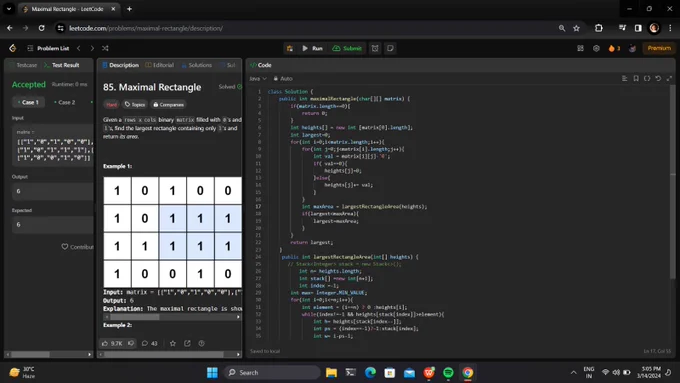Like the problem thumbs-up 9.7K
Screen dimensions: 680x383
(112, 343)
